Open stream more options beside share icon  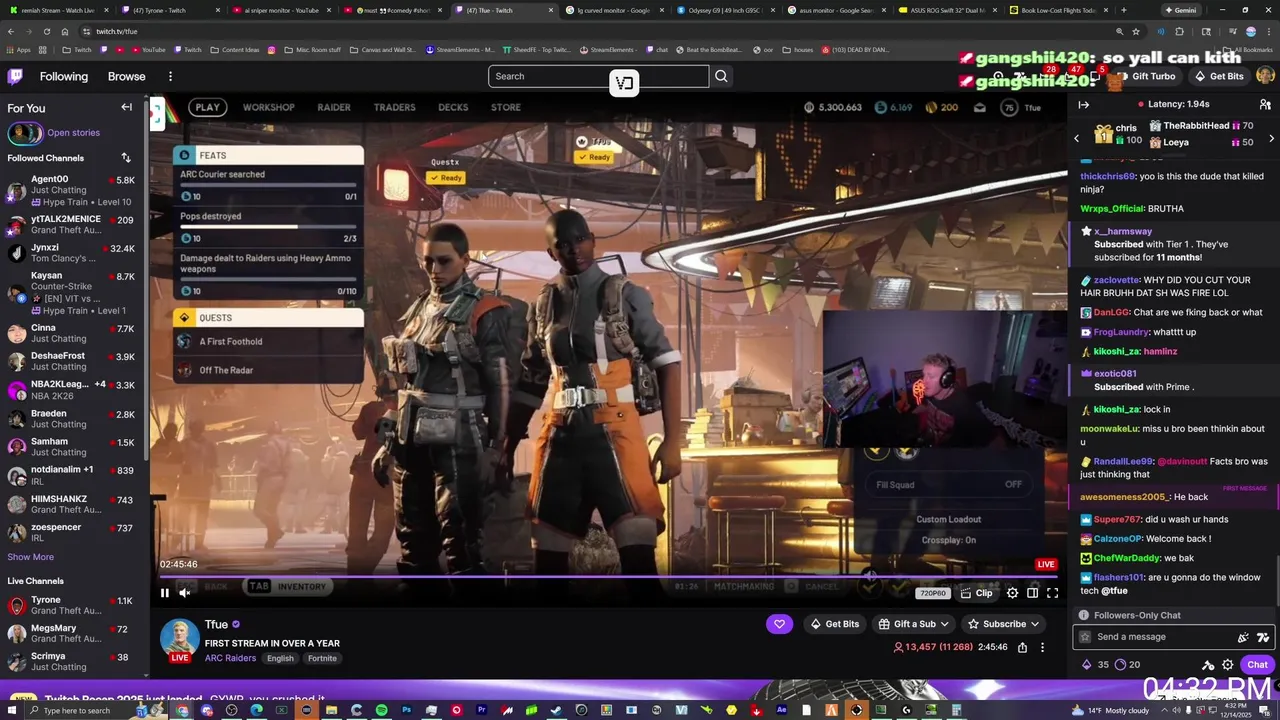(1042, 647)
